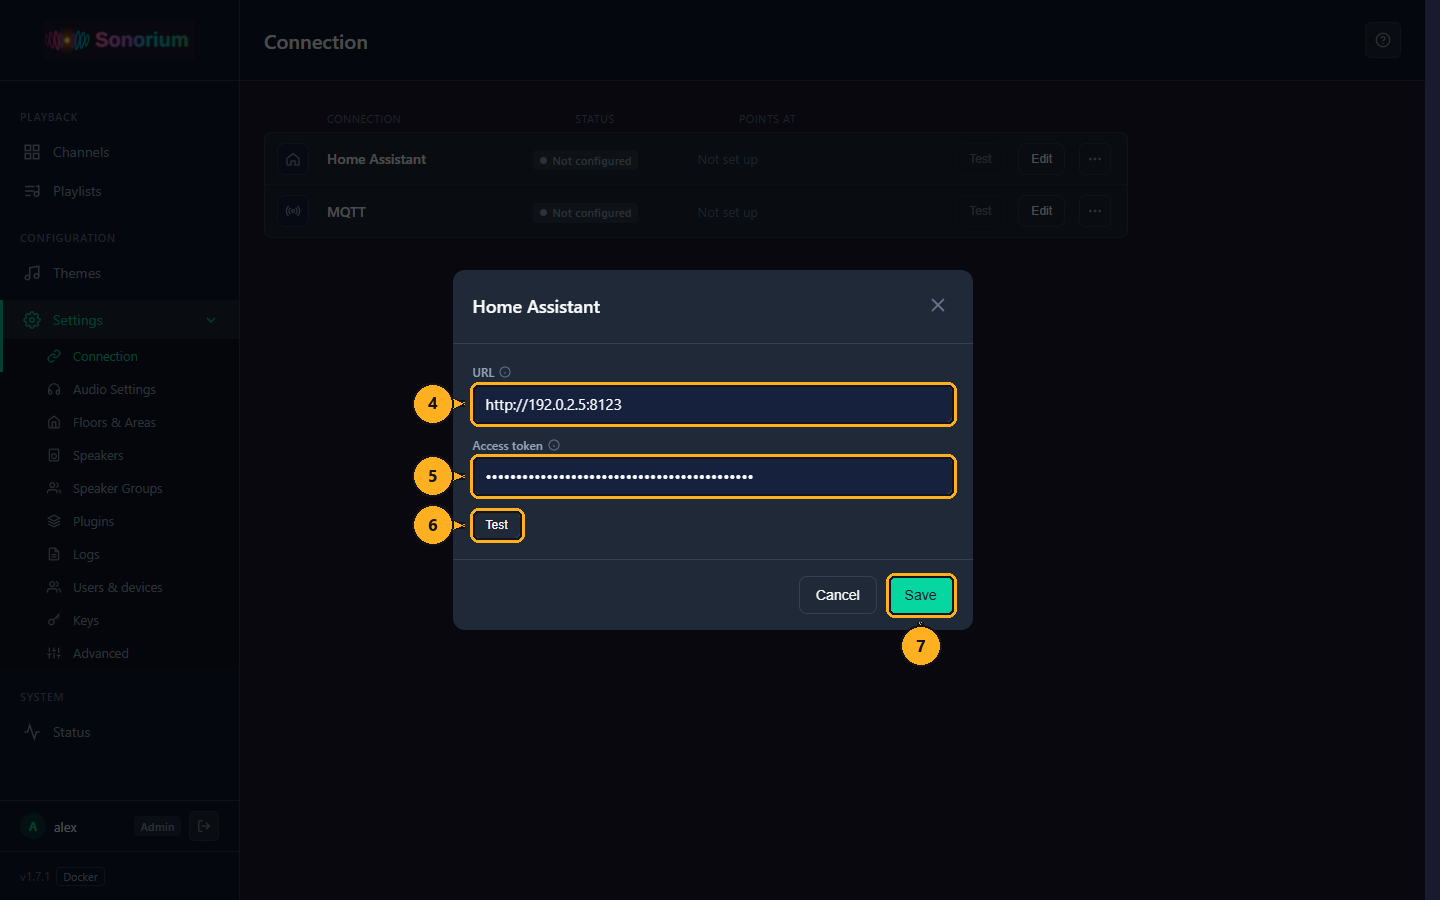Click the Docker version badge
This screenshot has height=900, width=1440.
click(81, 877)
